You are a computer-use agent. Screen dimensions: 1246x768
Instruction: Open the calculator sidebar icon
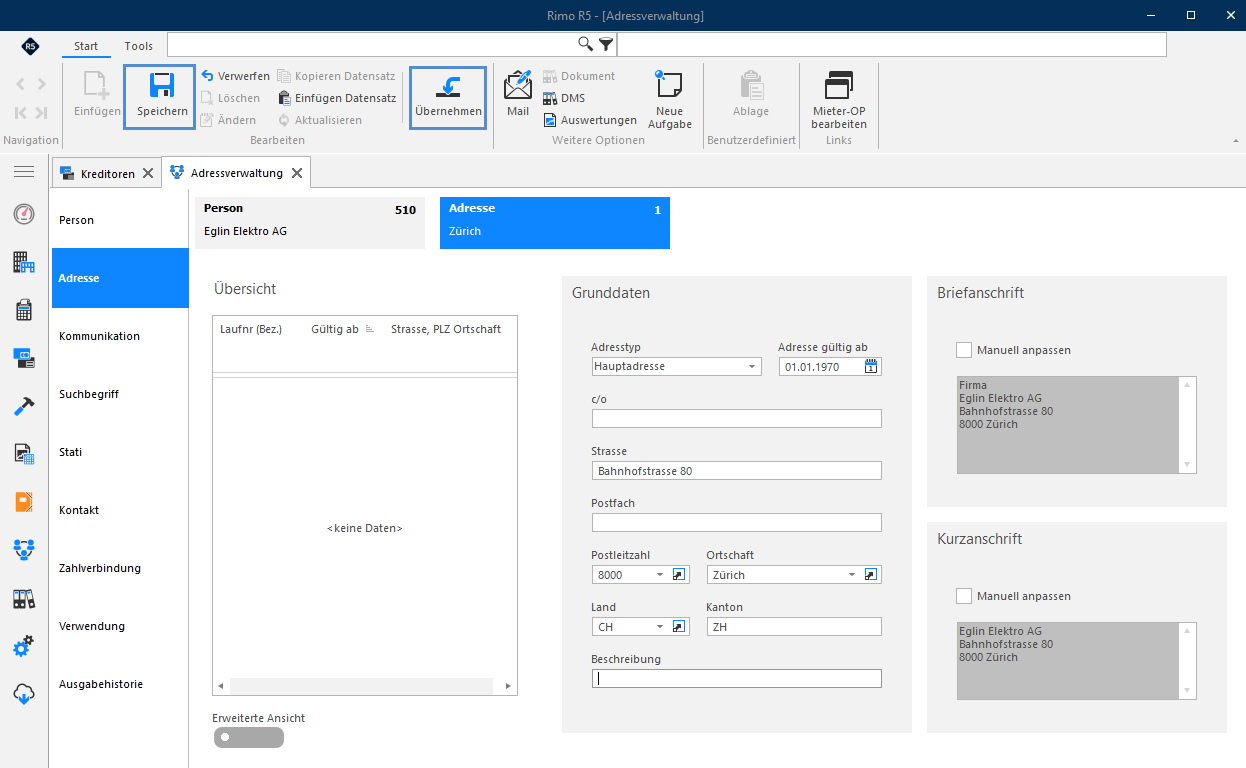(x=24, y=310)
